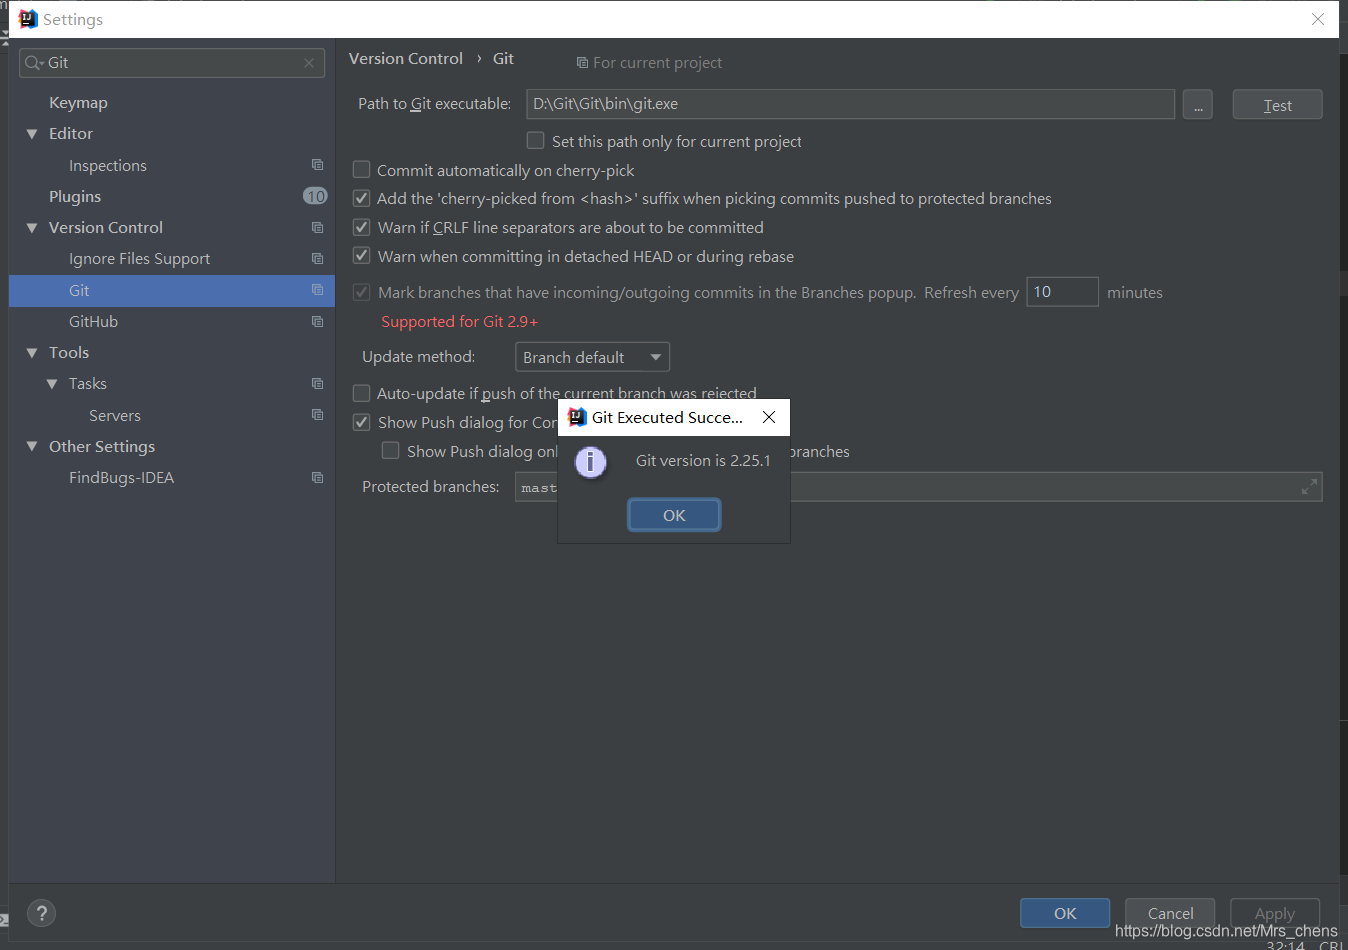Click the OK button at the bottom of Settings

(1065, 913)
